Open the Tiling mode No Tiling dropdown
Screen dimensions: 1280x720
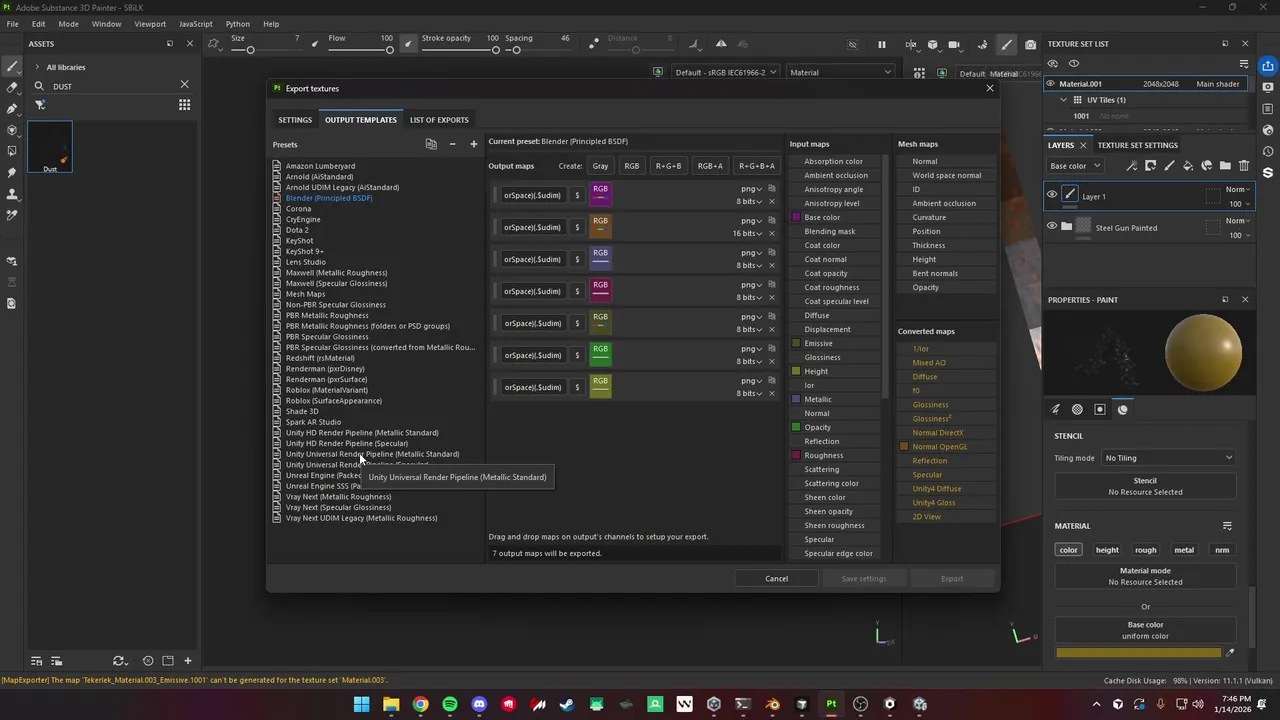tap(1168, 458)
